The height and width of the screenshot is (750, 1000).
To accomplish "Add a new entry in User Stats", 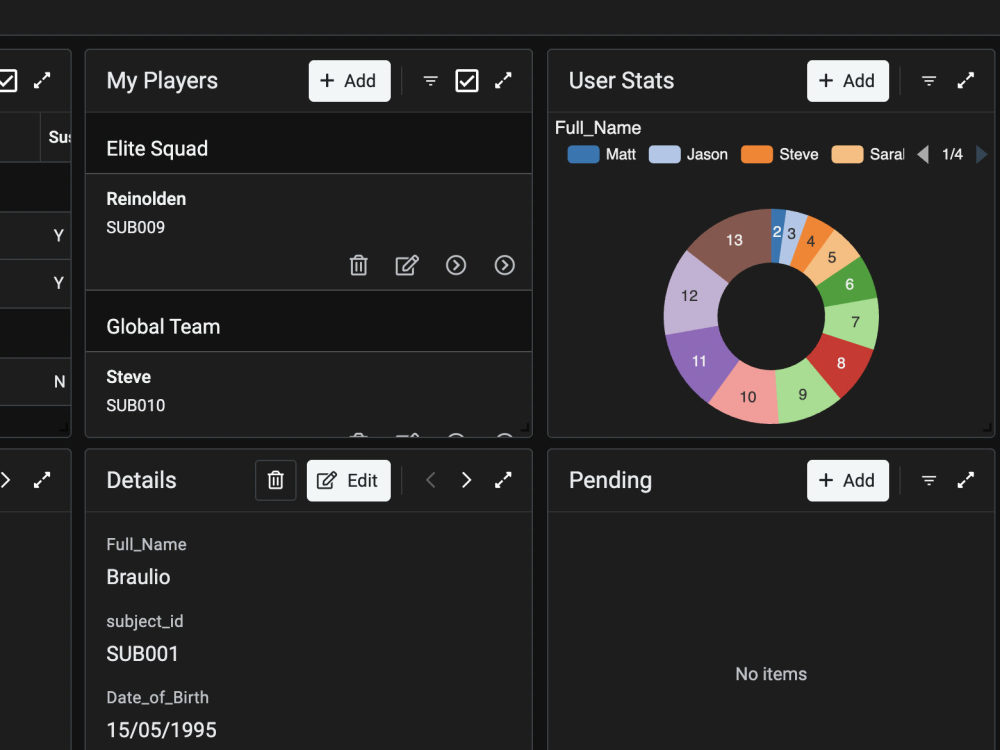I will point(848,81).
